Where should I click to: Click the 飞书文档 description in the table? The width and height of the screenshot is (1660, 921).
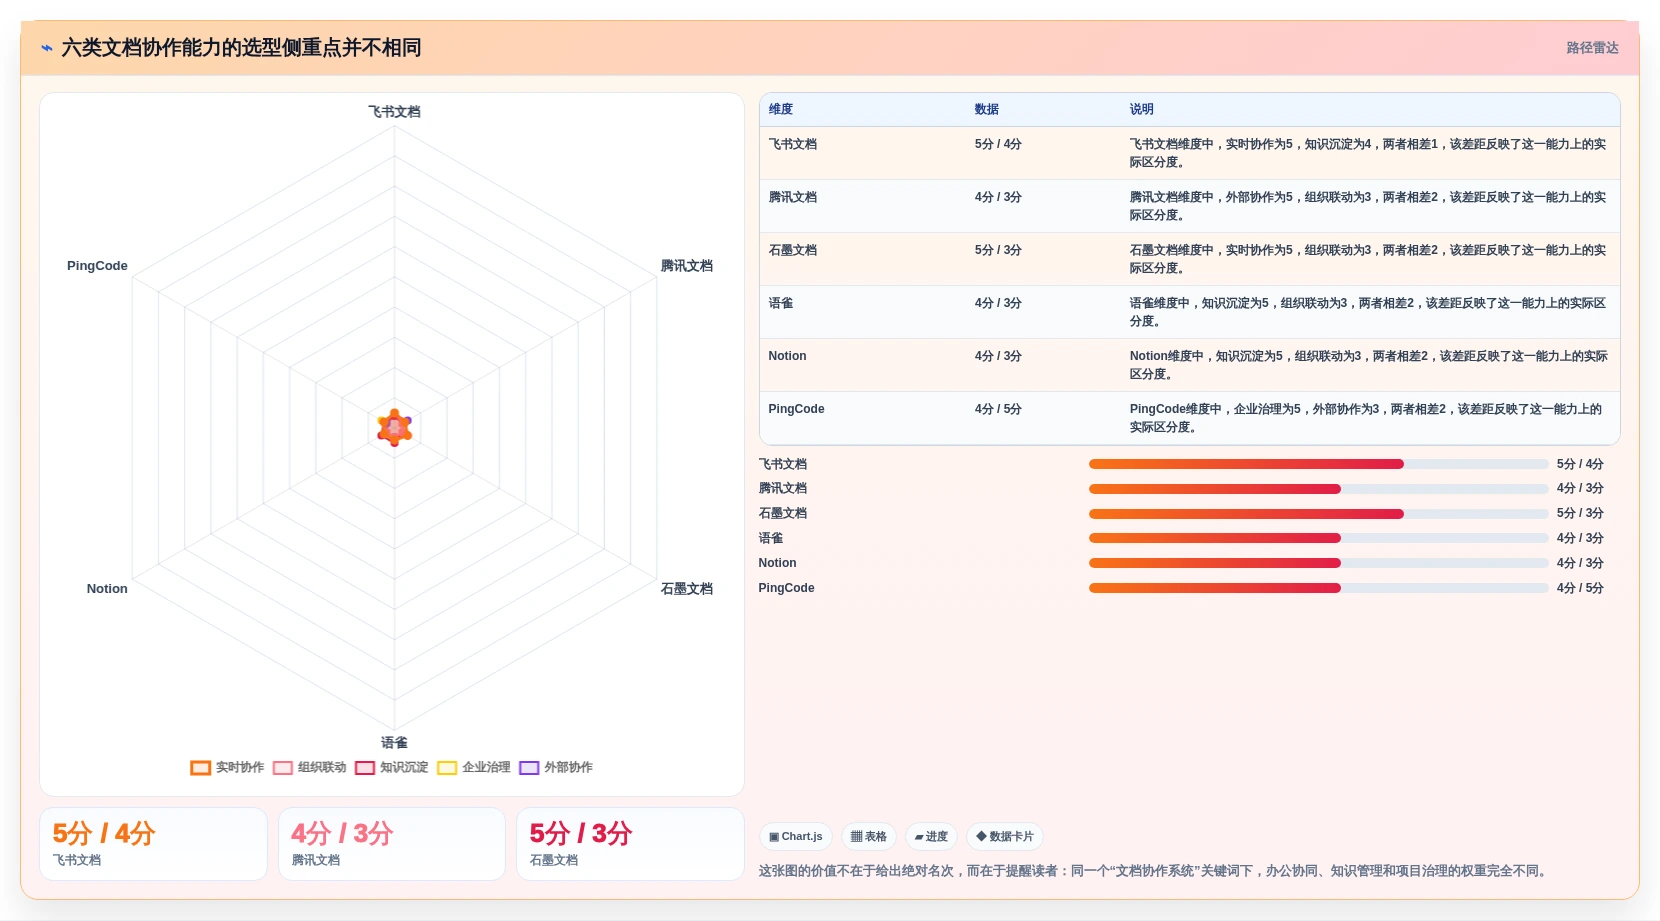(x=1368, y=153)
